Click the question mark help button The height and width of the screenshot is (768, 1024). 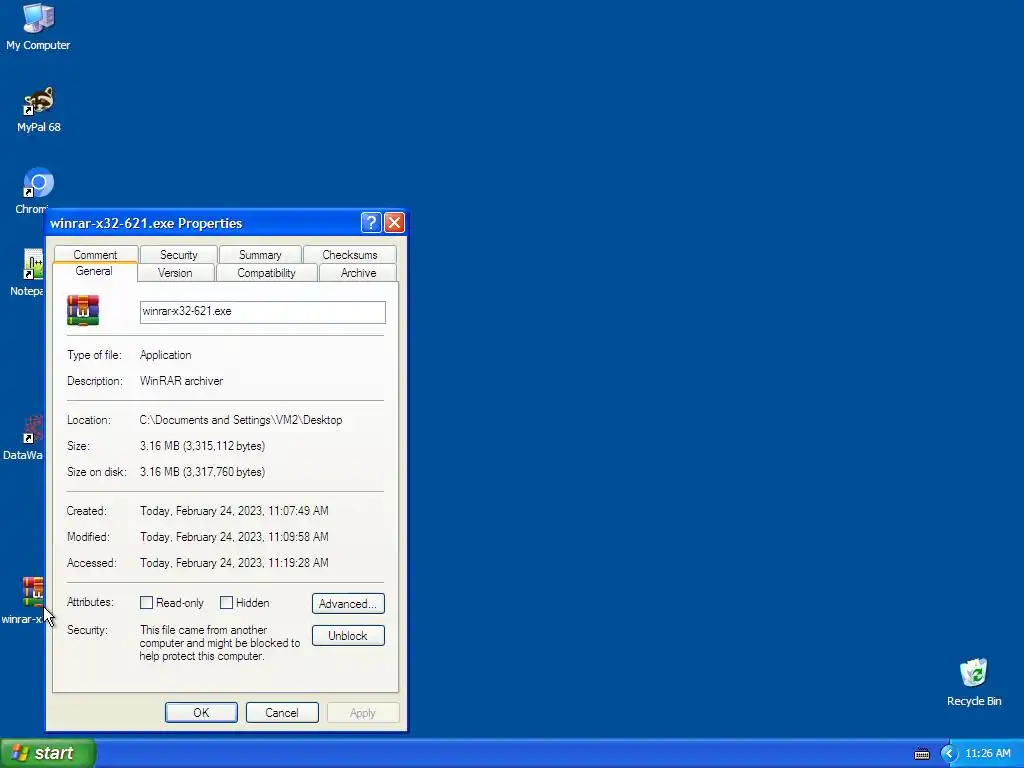[371, 223]
